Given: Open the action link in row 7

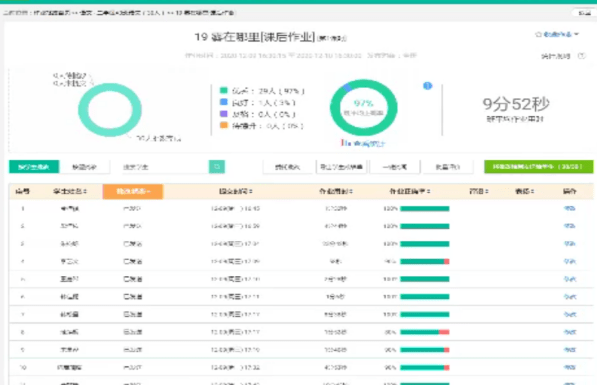Looking at the screenshot, I should (x=570, y=315).
